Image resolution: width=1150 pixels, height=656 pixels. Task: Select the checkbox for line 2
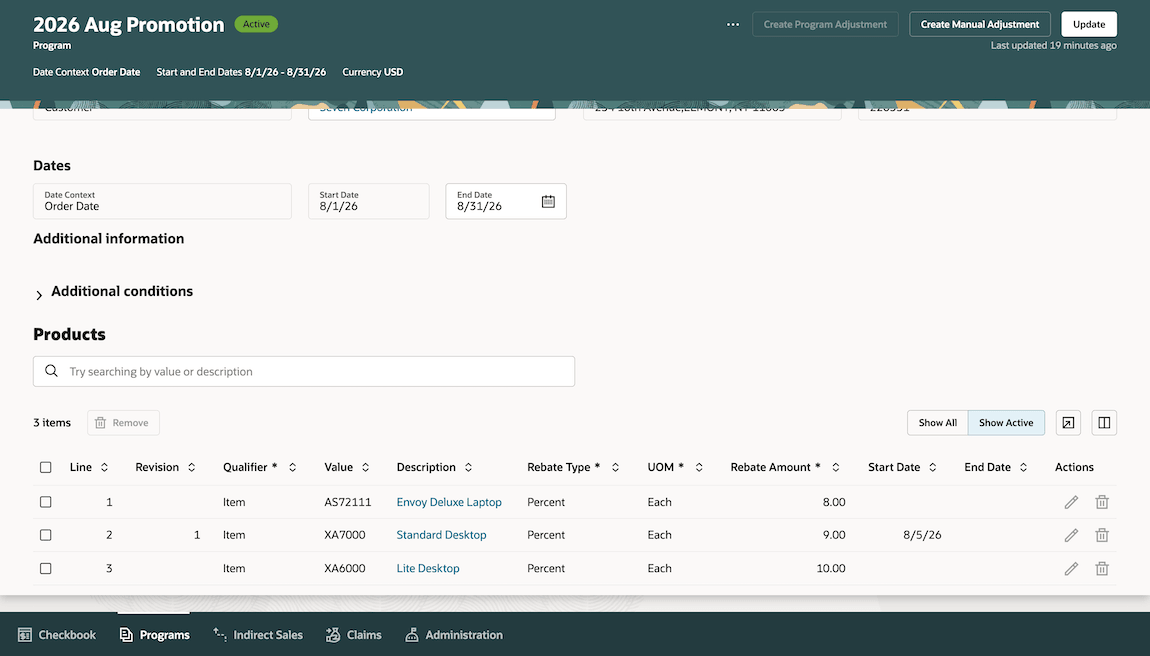point(45,535)
